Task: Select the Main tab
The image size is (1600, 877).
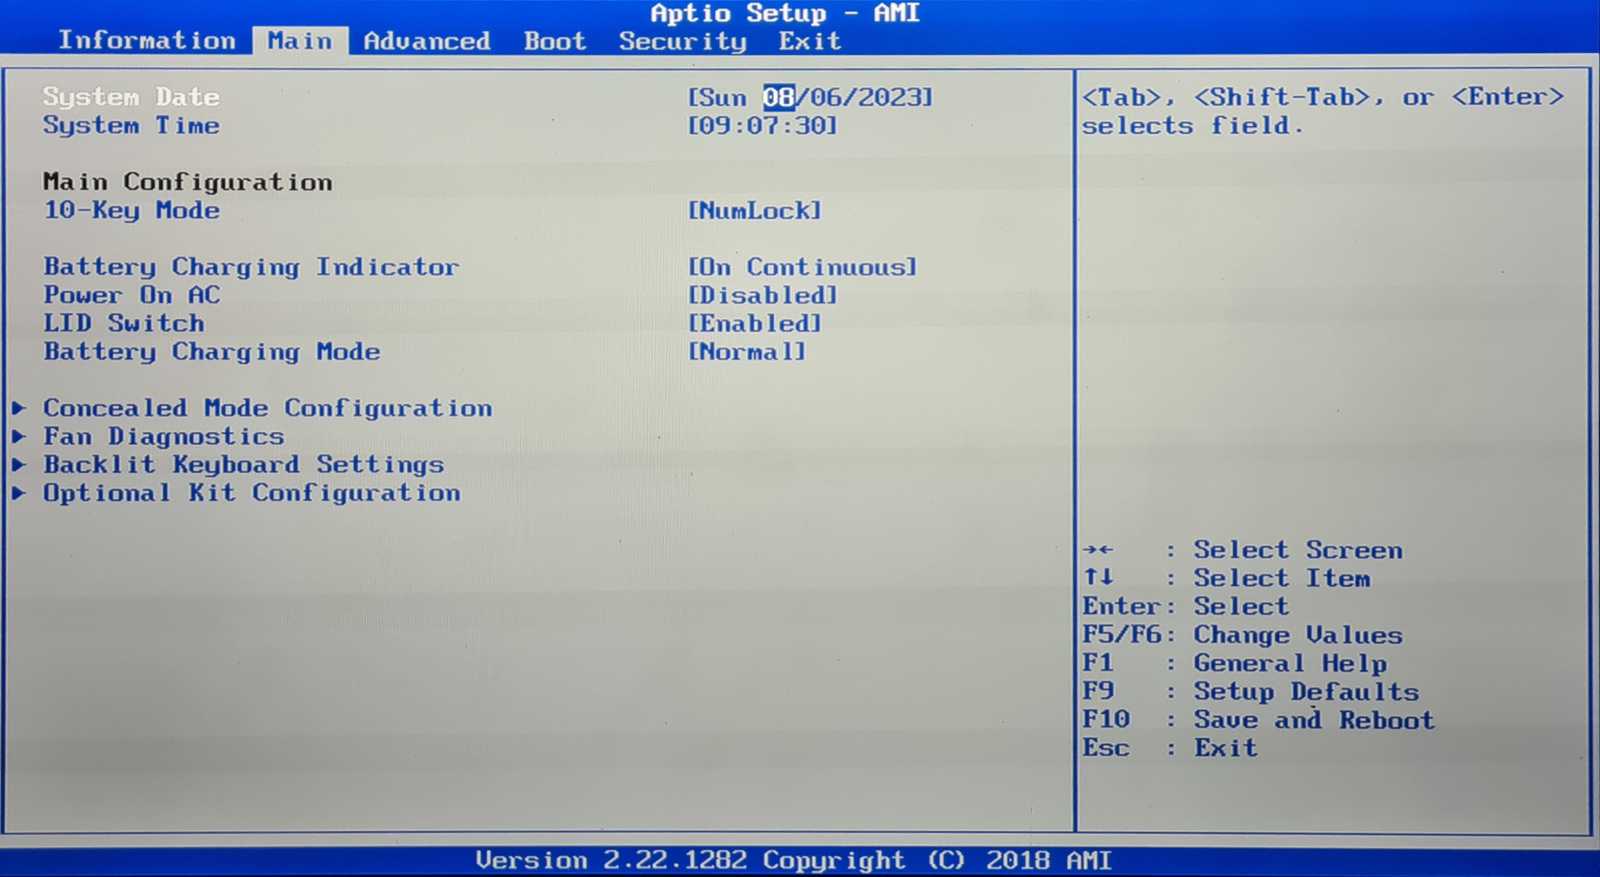Action: [x=300, y=41]
